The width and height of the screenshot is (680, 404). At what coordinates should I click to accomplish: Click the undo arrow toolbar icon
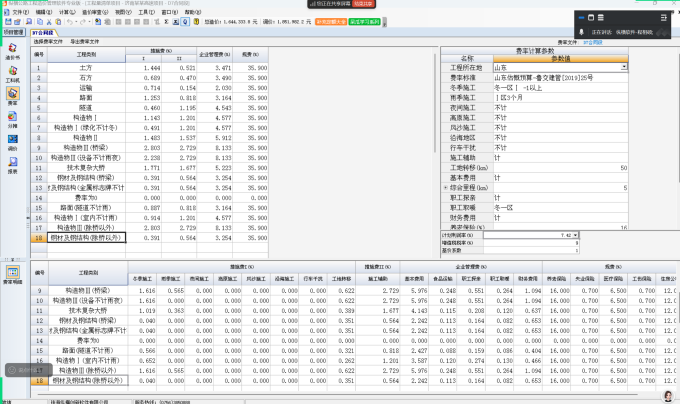pyautogui.click(x=69, y=22)
